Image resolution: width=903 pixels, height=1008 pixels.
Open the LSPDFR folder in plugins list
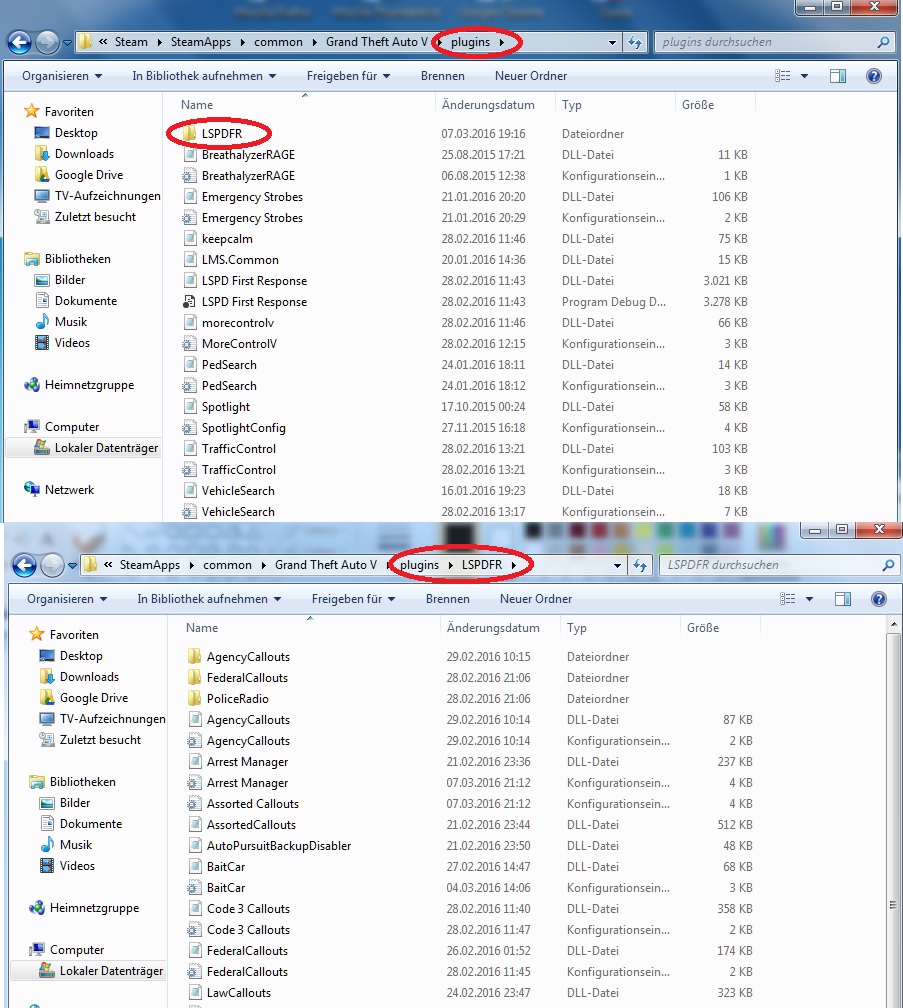[x=222, y=134]
